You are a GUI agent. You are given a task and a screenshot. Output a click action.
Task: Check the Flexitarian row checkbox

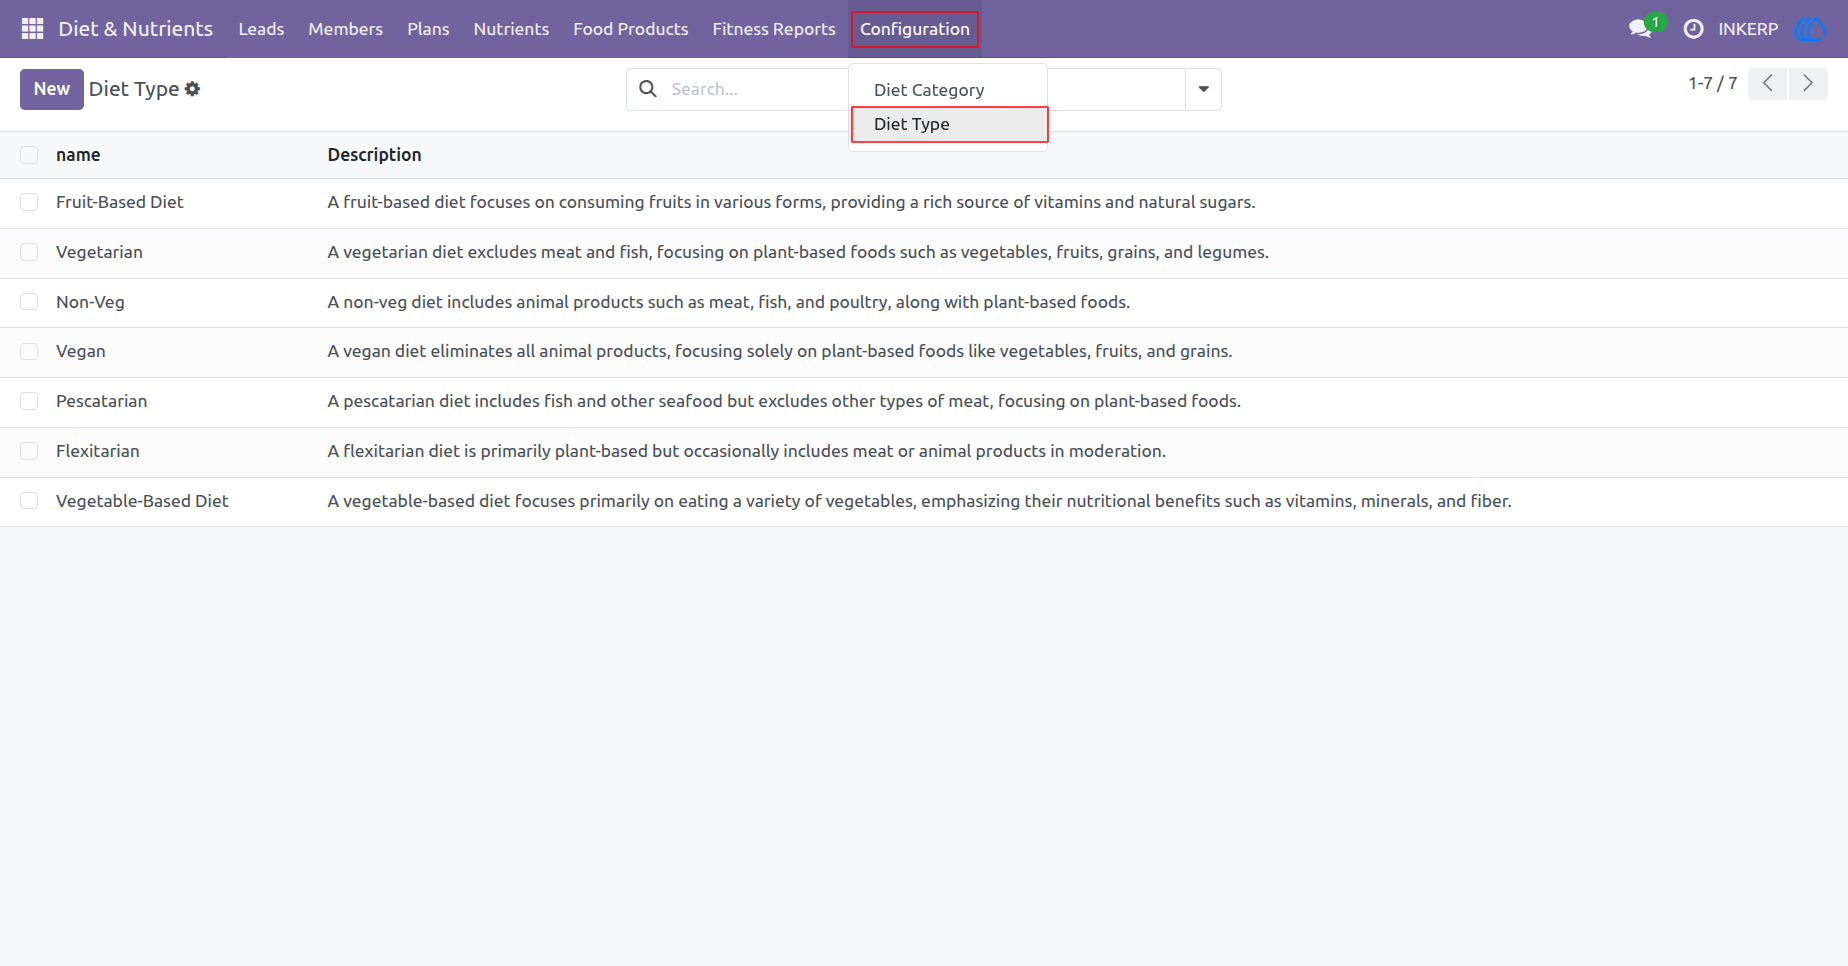click(29, 451)
